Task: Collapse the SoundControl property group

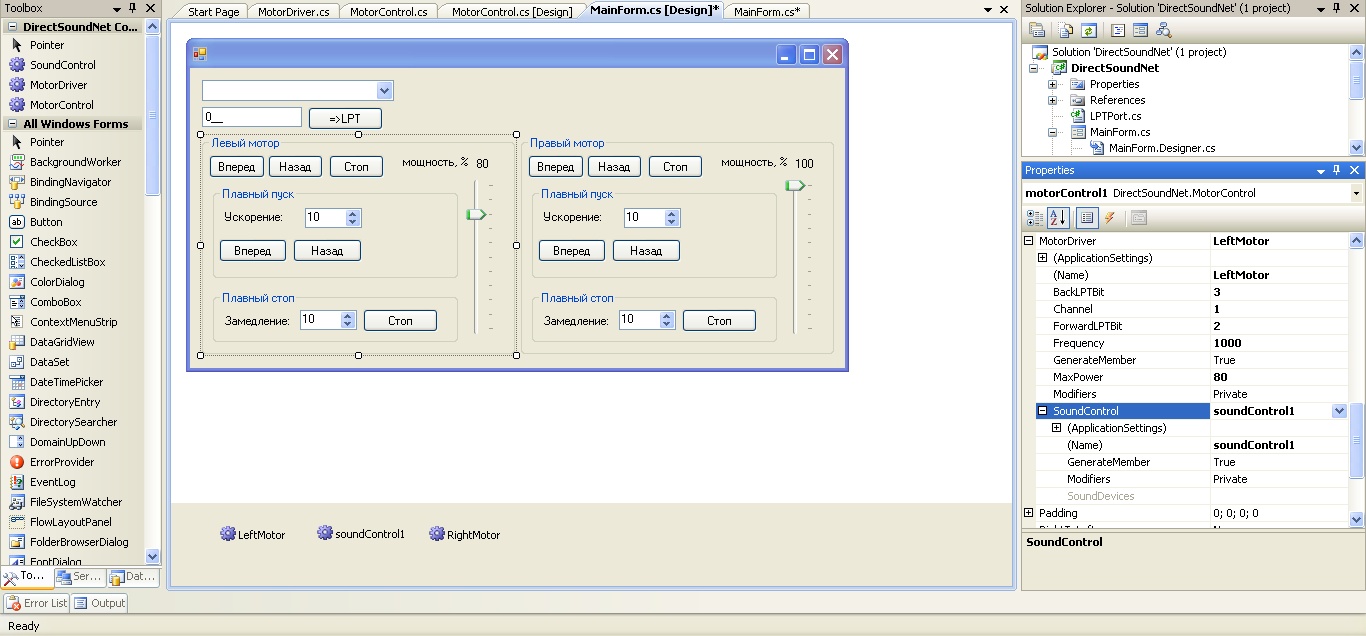Action: coord(1042,411)
